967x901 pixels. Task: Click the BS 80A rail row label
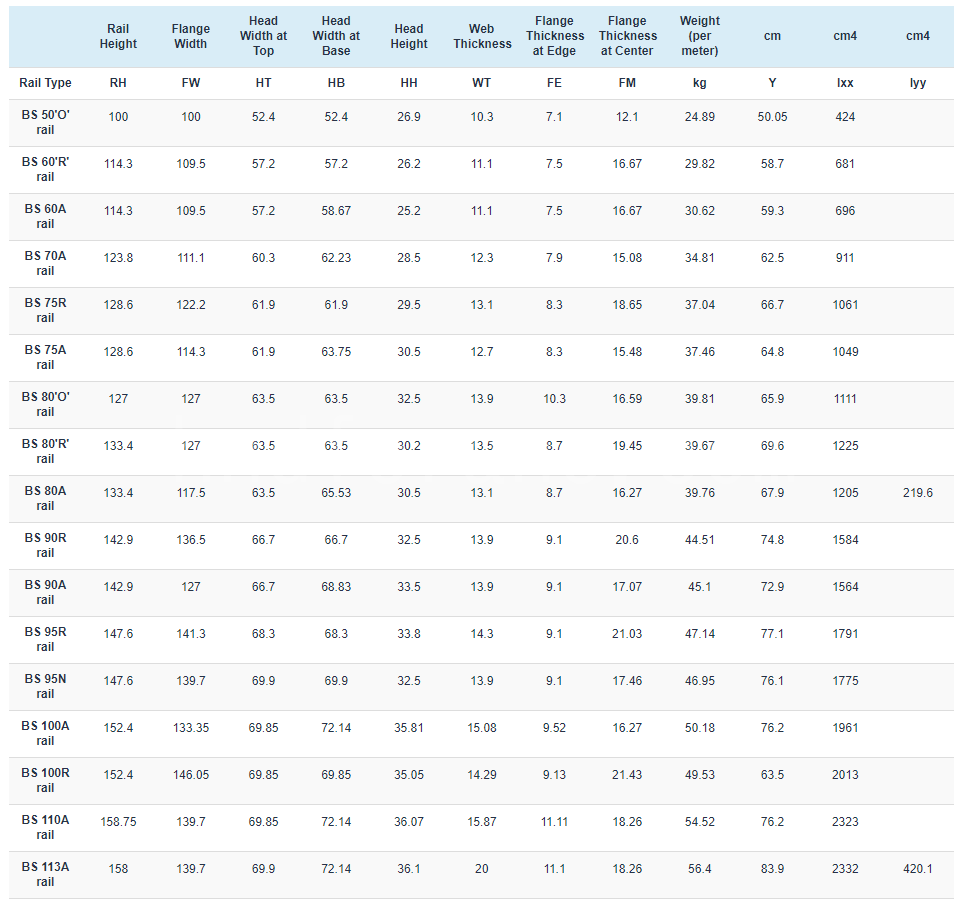[45, 498]
